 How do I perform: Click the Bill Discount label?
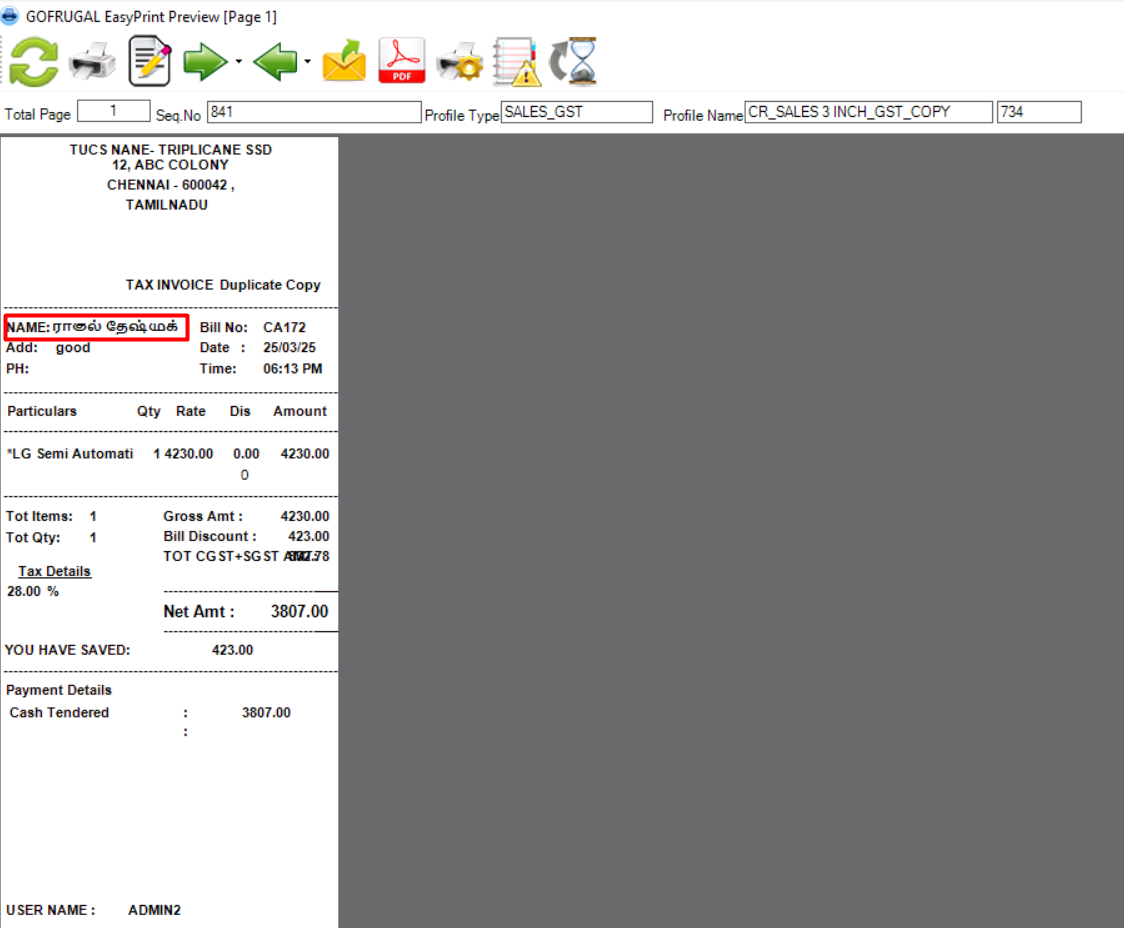(x=209, y=537)
